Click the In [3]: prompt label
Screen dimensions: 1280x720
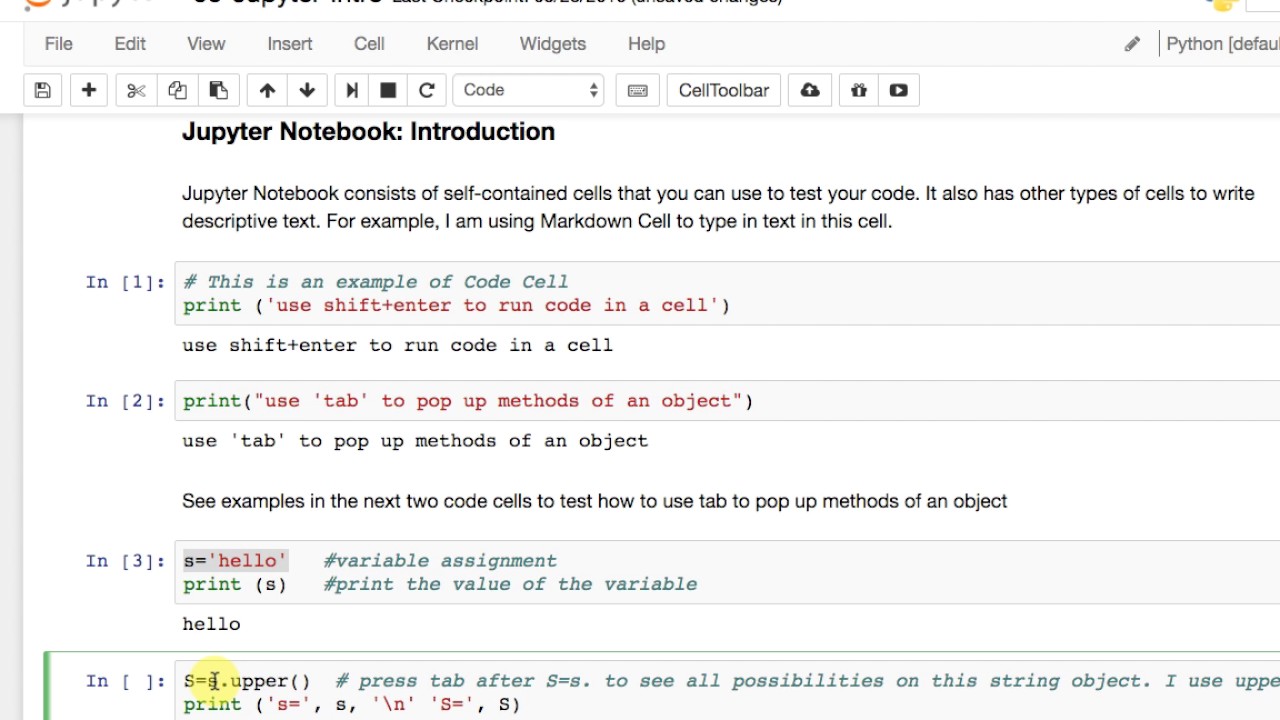click(x=125, y=561)
